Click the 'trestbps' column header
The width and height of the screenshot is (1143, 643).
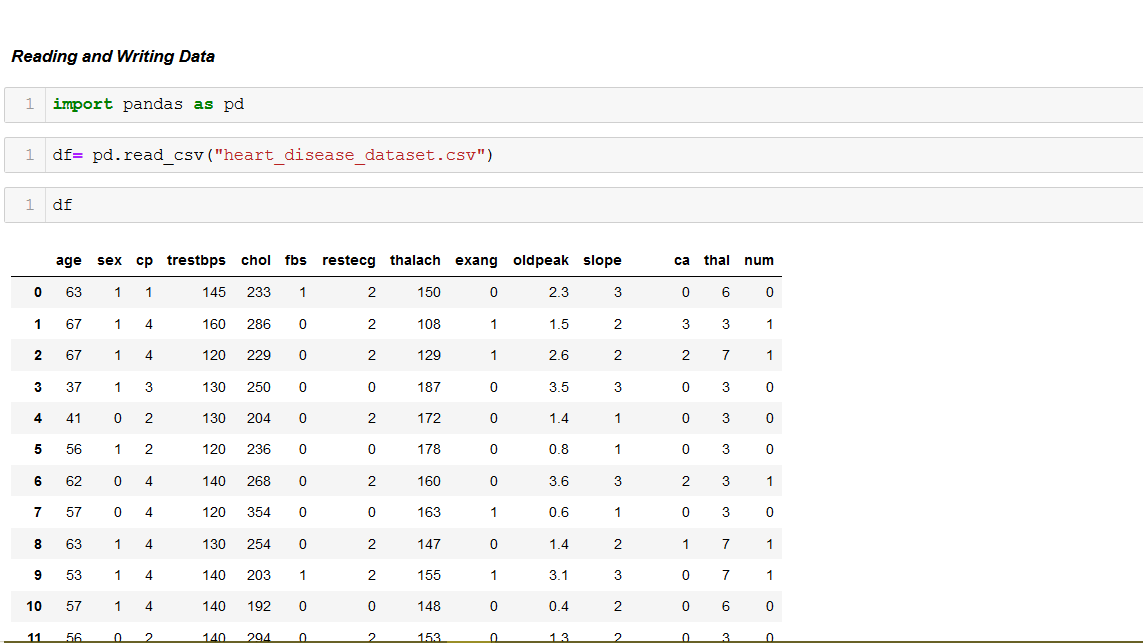click(x=196, y=260)
